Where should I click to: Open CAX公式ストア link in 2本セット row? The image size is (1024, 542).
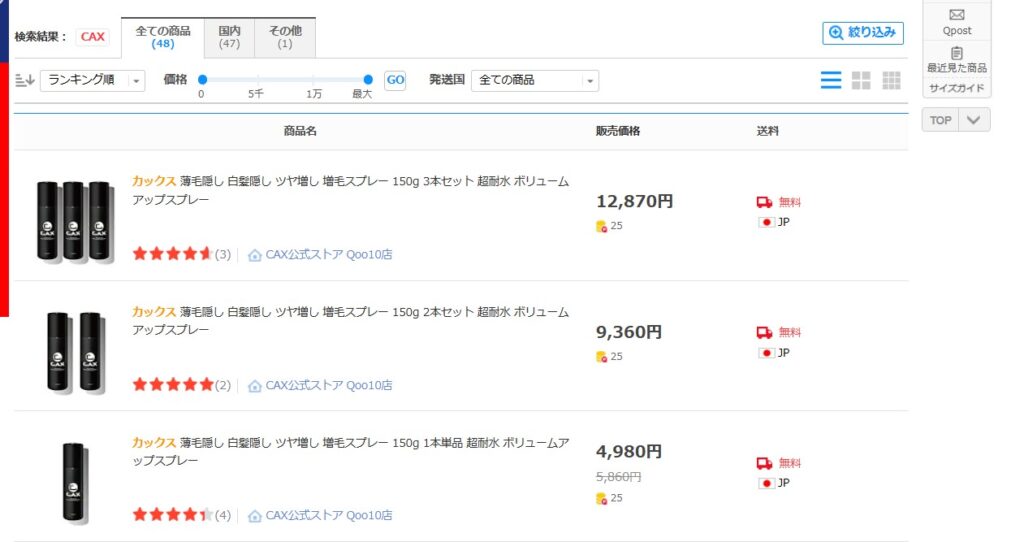tap(328, 385)
